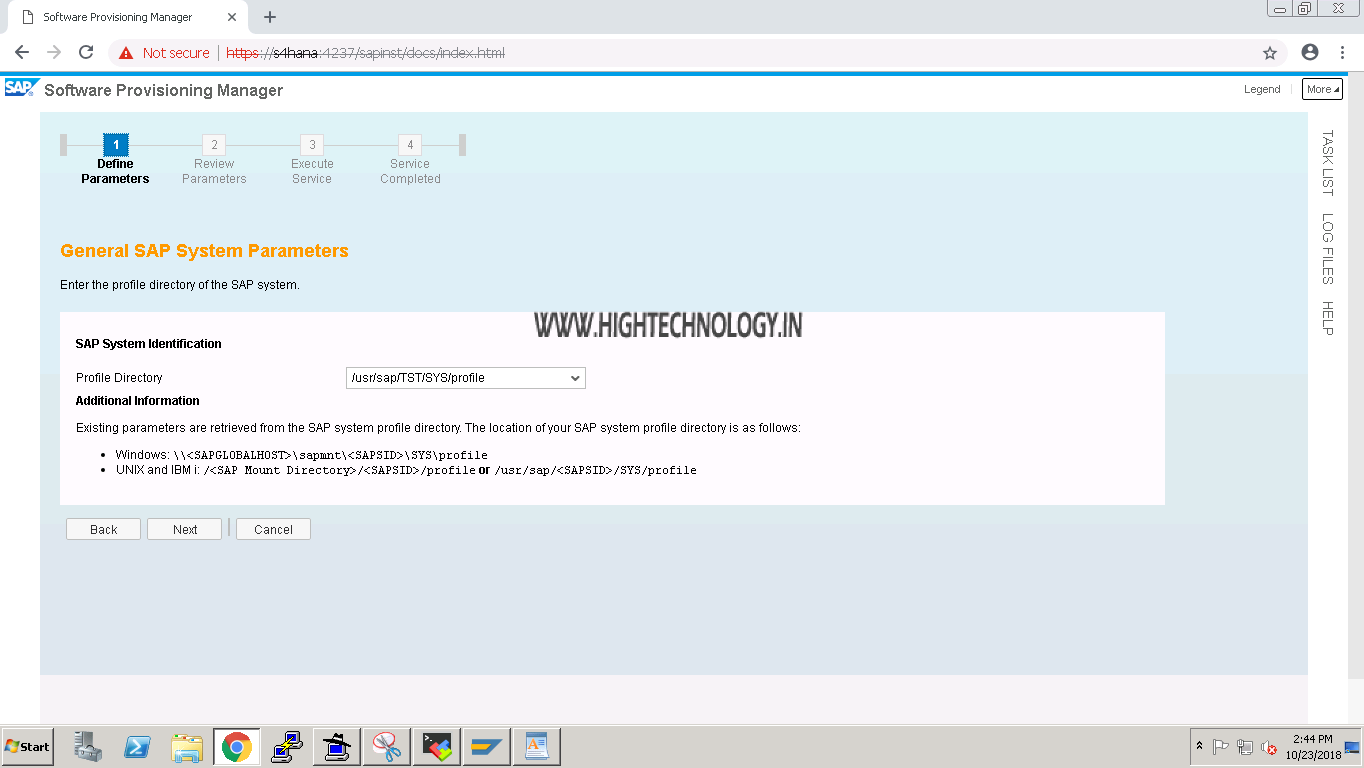
Task: Click the General SAP System Parameters heading
Action: 204,251
